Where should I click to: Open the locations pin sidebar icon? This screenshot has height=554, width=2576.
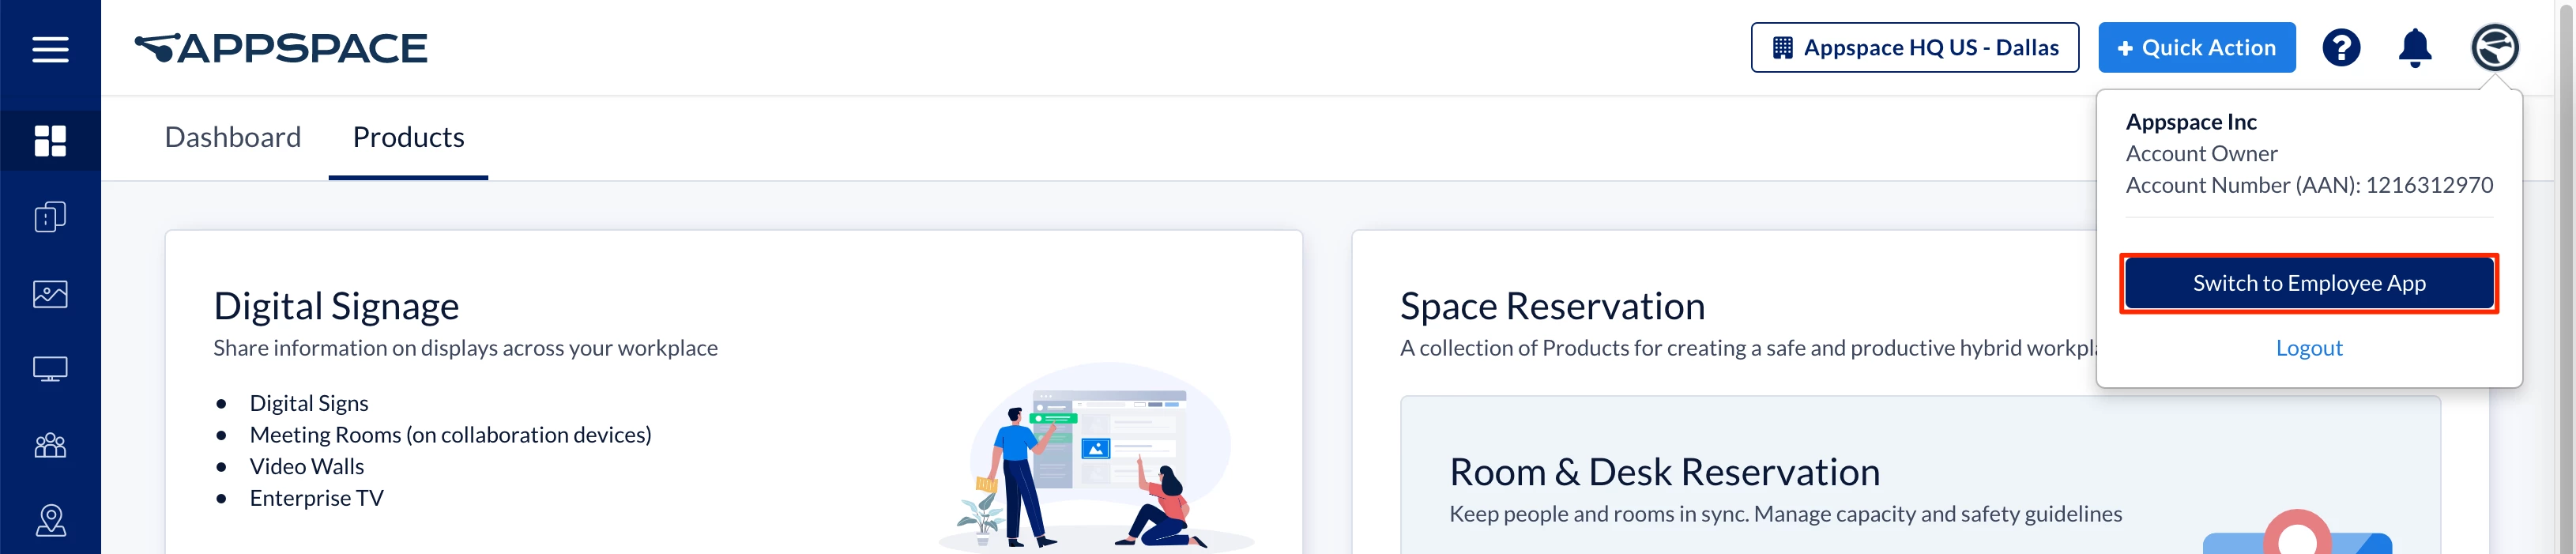(50, 520)
